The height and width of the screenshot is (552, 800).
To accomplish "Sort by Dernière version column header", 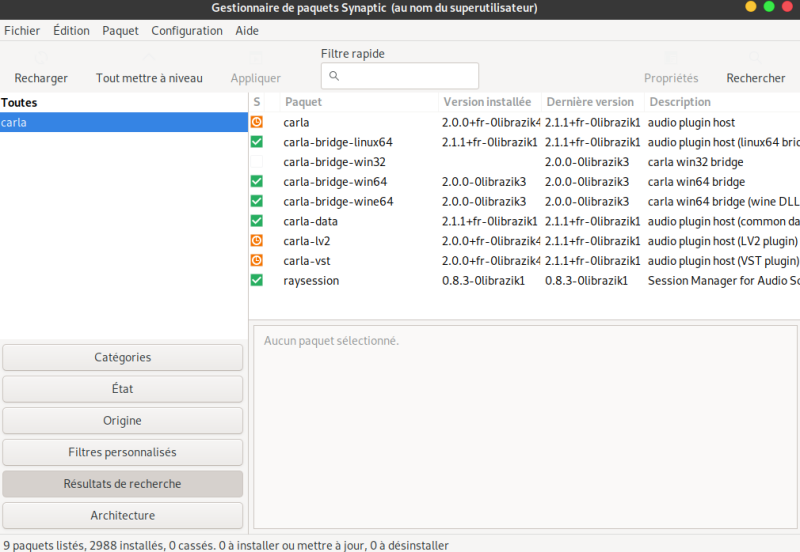I will point(593,102).
